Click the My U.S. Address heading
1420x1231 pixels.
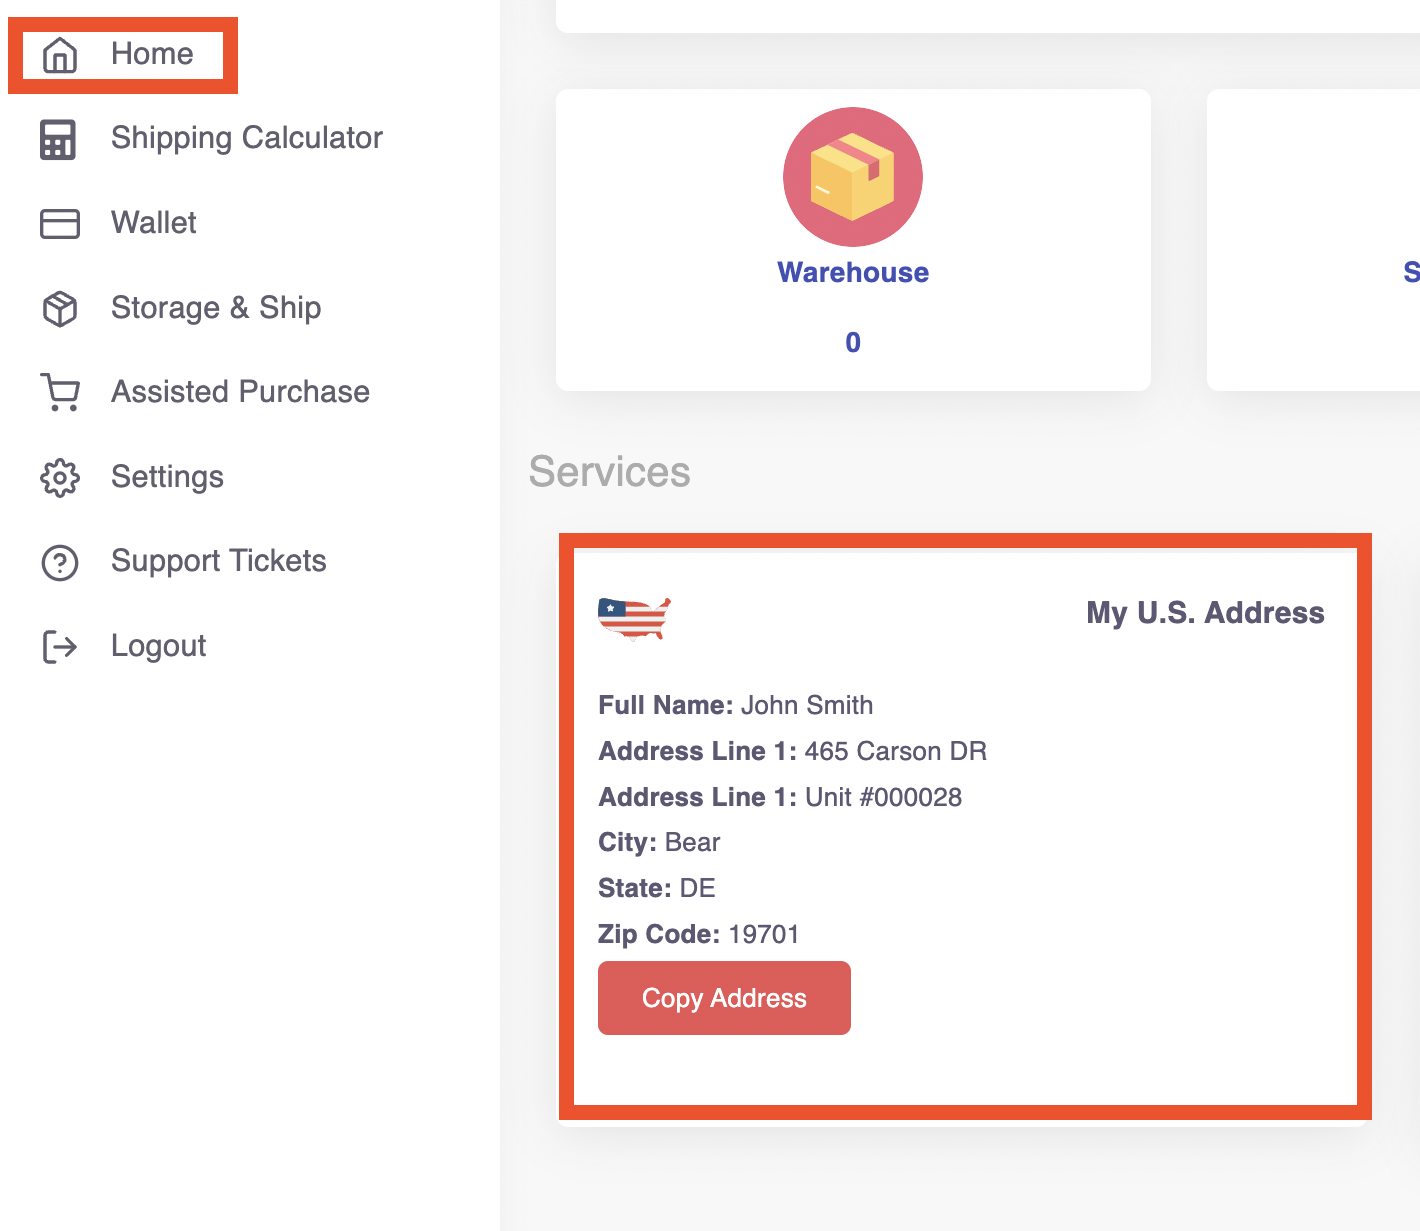[x=1204, y=612]
